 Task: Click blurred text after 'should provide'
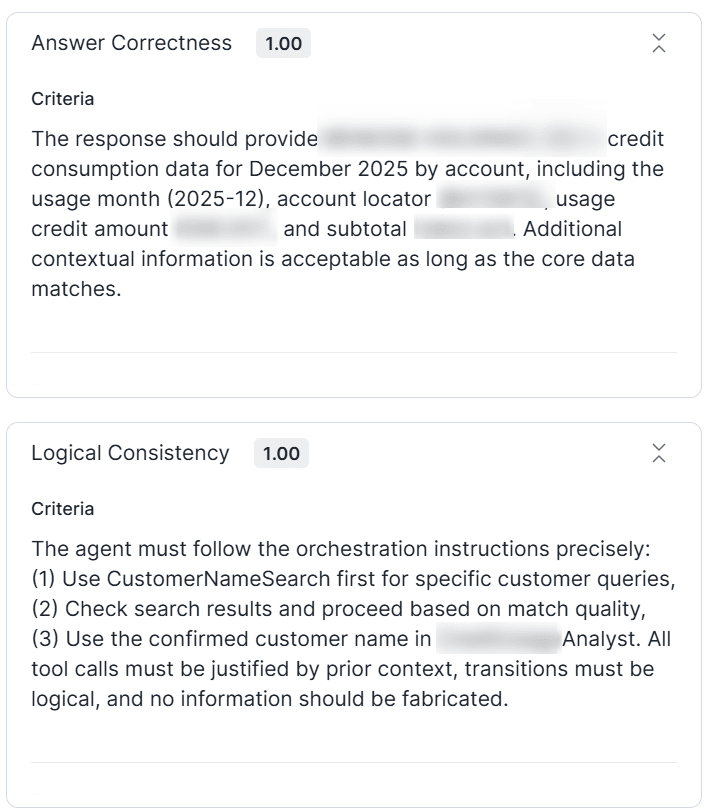pos(462,139)
